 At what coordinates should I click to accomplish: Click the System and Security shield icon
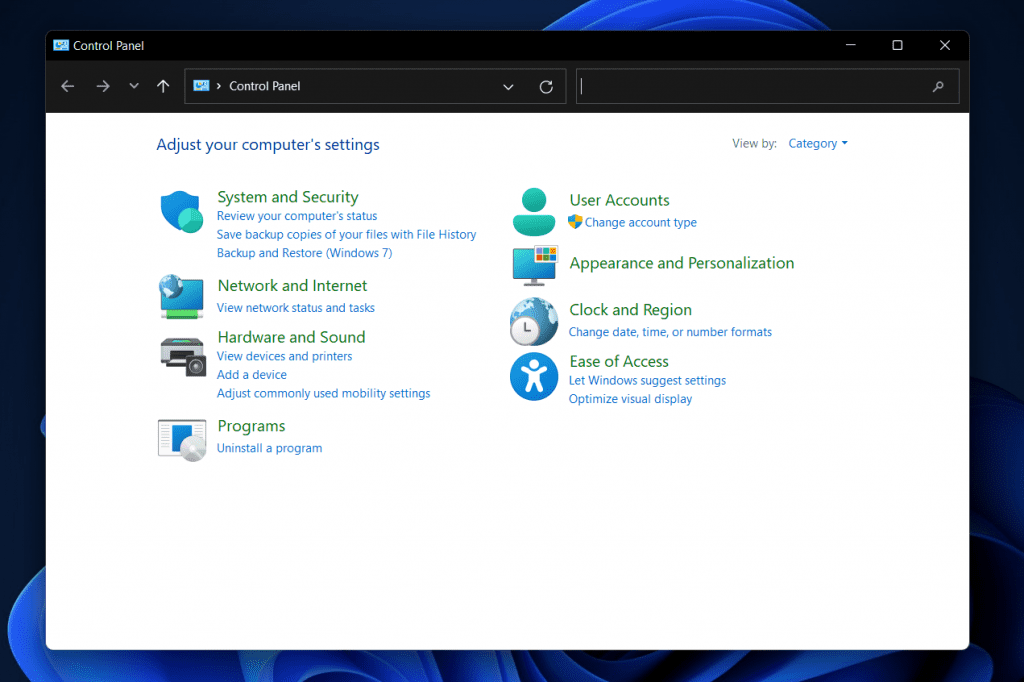click(182, 212)
